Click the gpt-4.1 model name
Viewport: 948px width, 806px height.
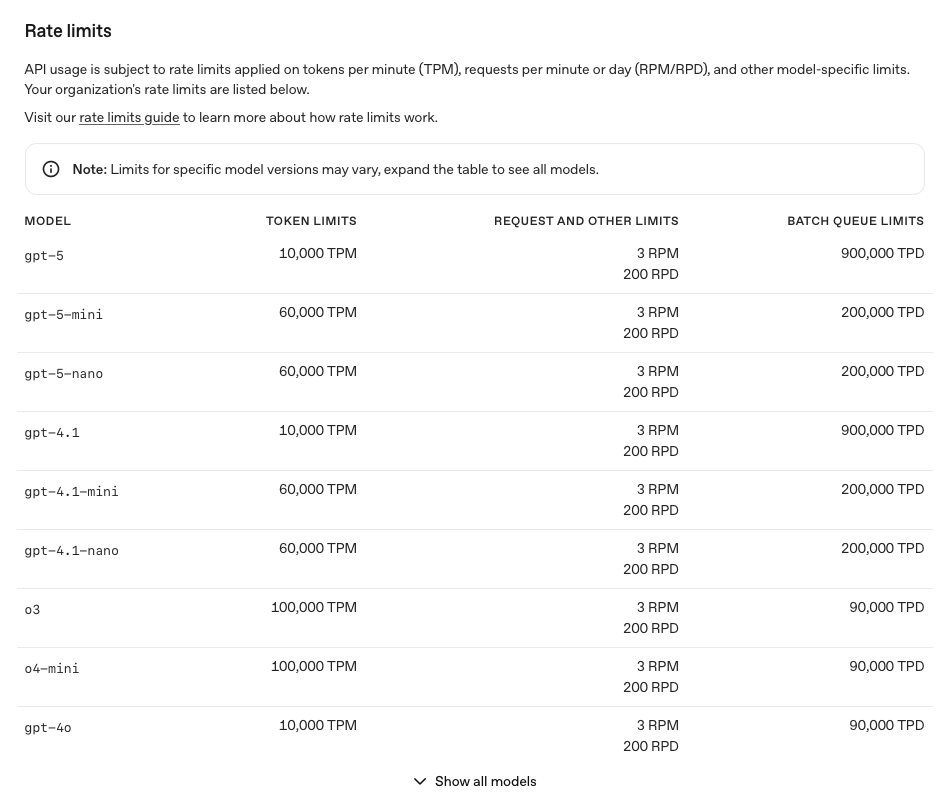(52, 433)
